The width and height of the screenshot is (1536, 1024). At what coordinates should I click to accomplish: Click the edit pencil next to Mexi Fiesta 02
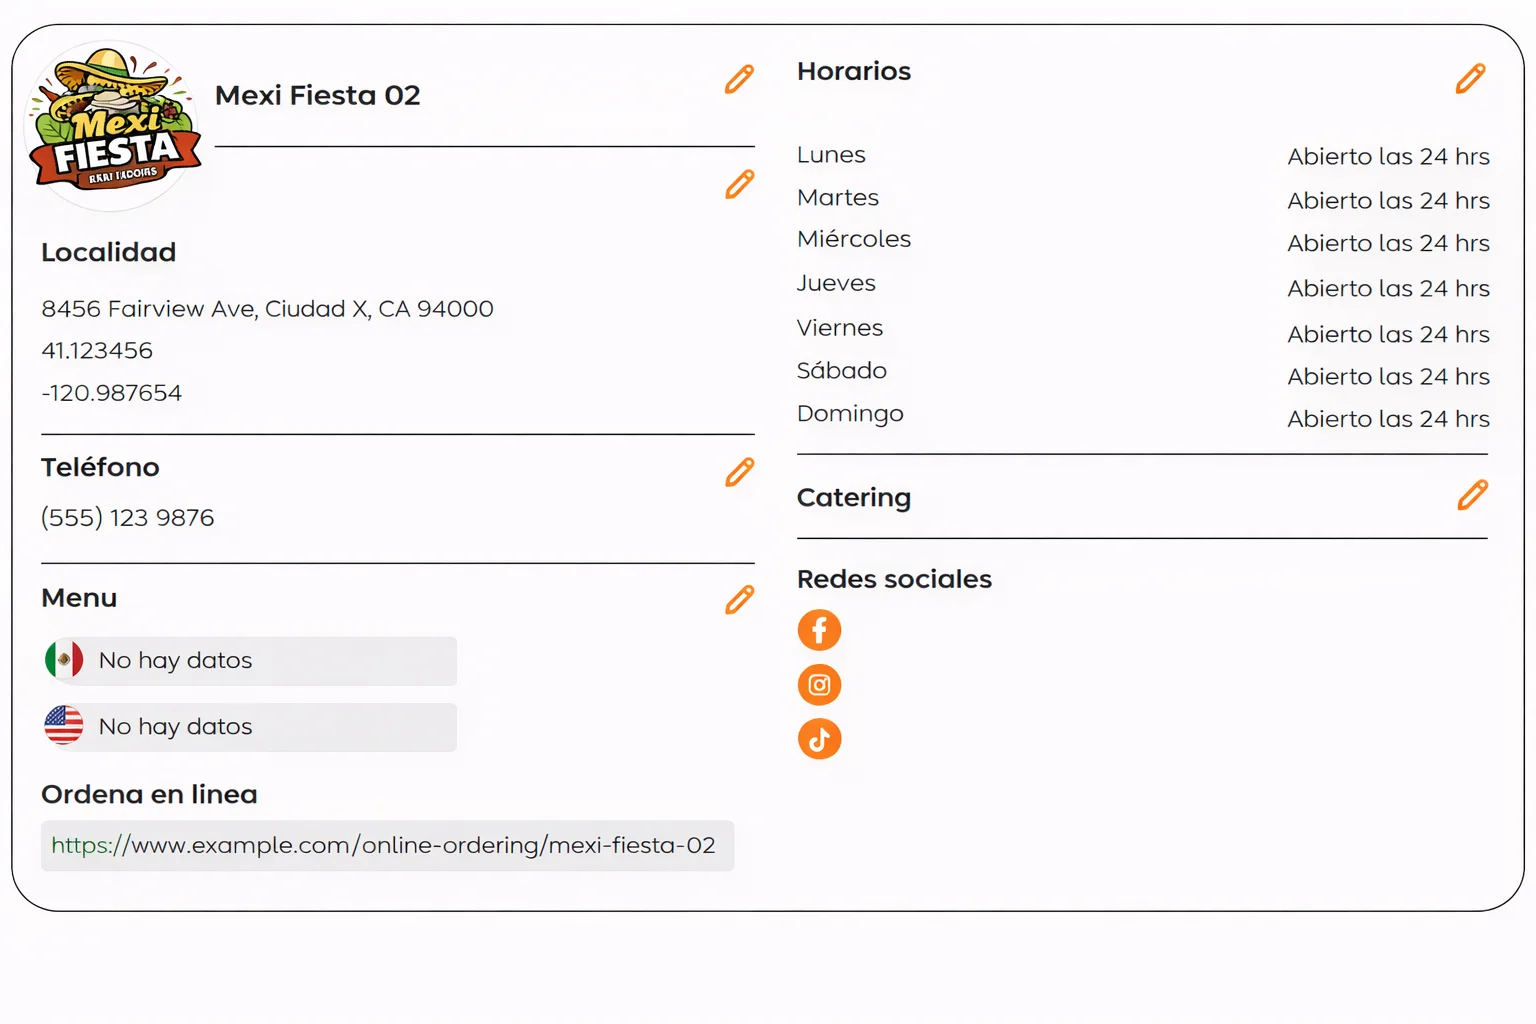739,79
